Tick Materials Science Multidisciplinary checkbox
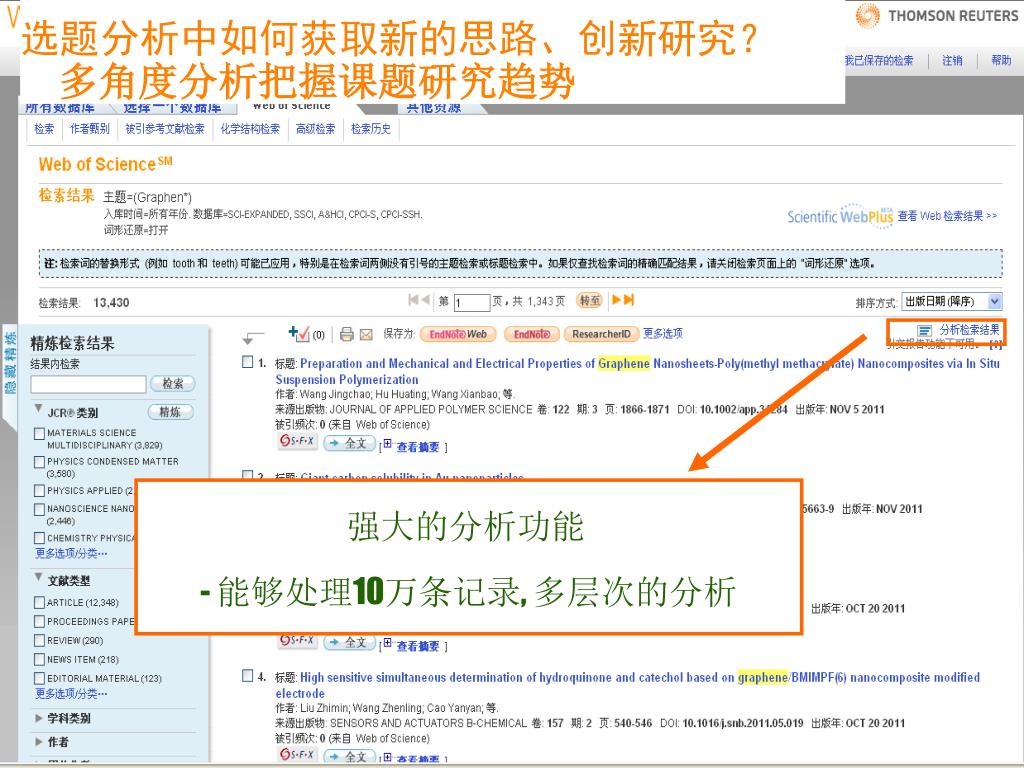Screen dimensions: 1024x768 coord(39,434)
